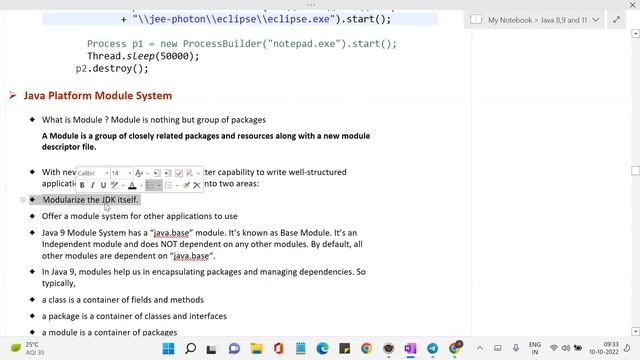Show hidden tray icons chevron
This screenshot has height=360, width=640.
coord(480,348)
